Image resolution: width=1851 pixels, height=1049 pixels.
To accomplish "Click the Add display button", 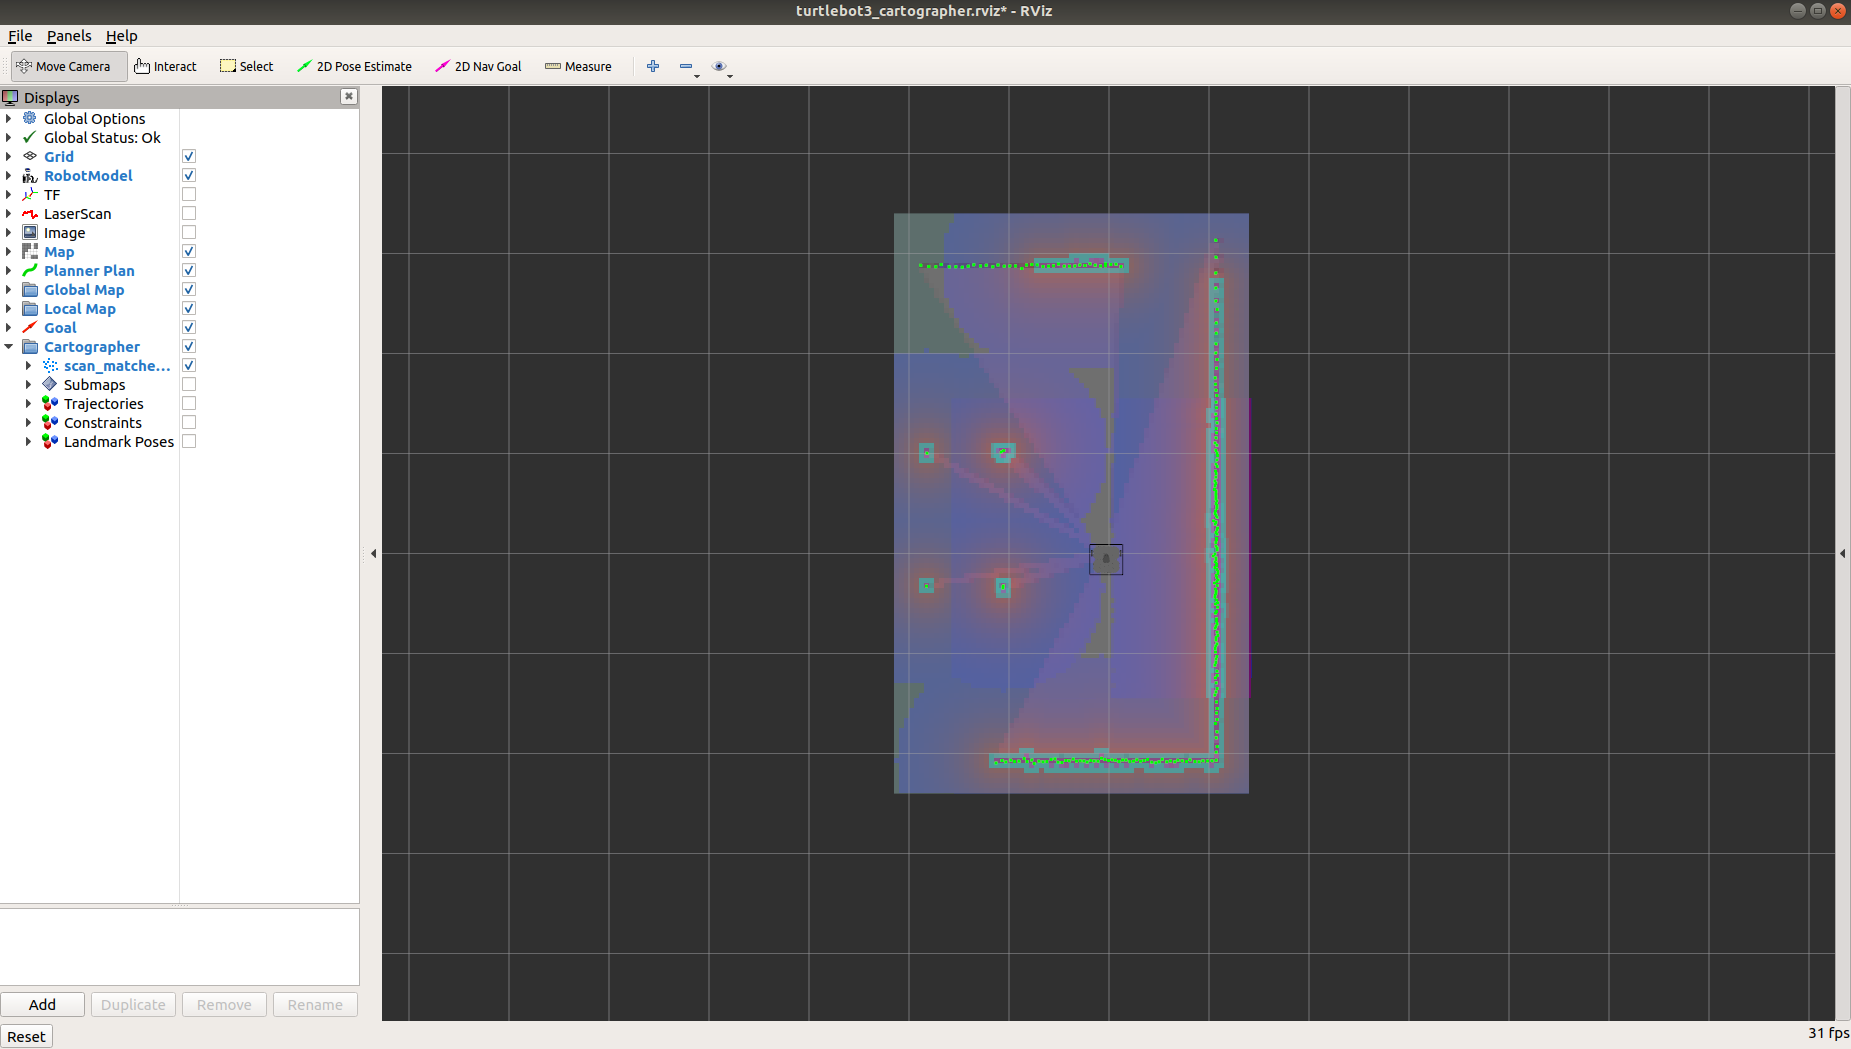I will tap(42, 1004).
